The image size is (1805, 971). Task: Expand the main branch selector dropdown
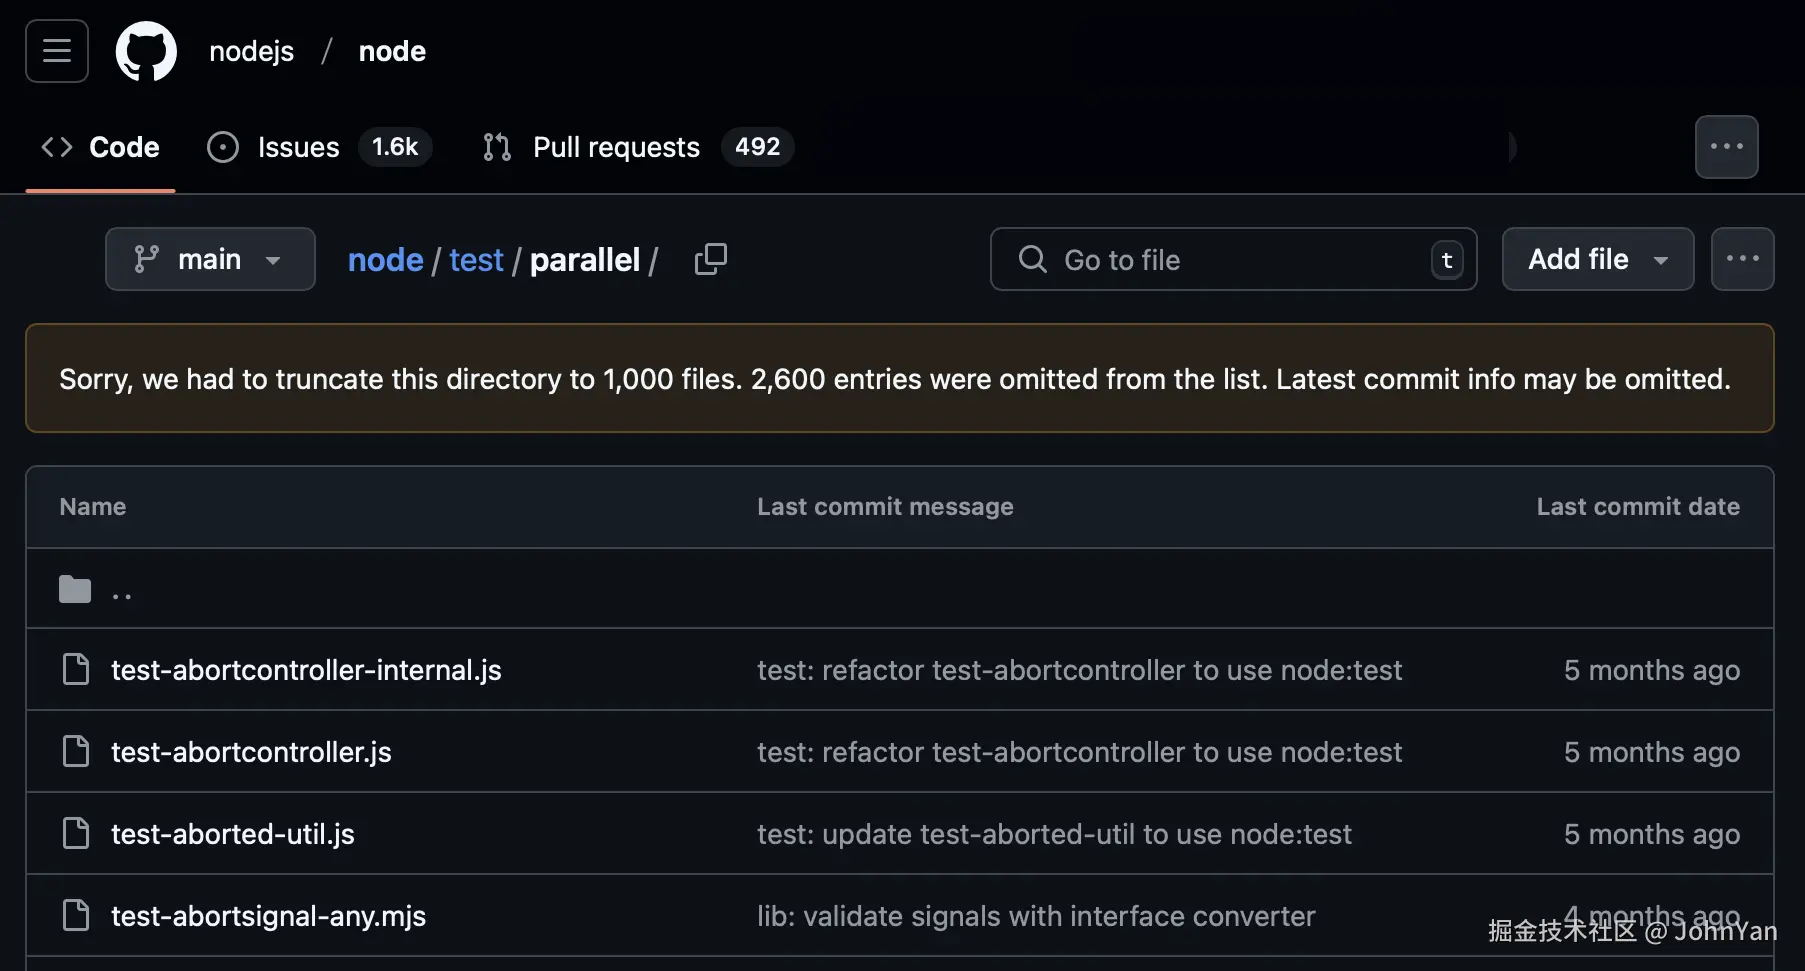210,259
